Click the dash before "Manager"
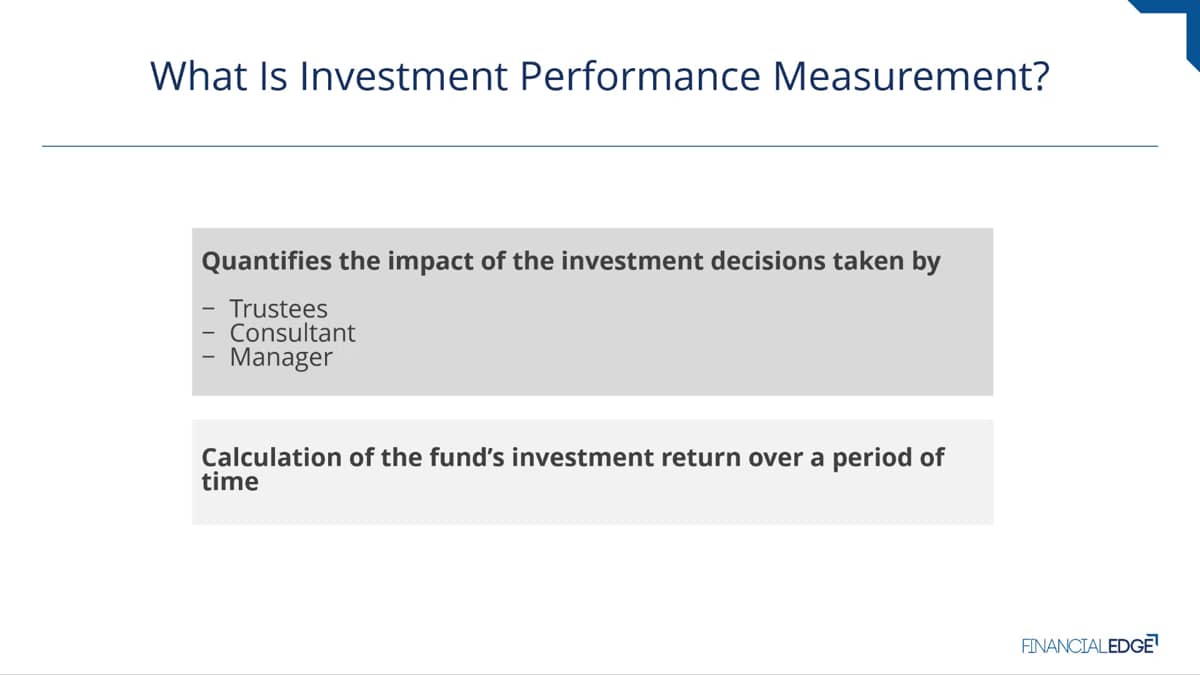Image resolution: width=1200 pixels, height=675 pixels. [208, 358]
